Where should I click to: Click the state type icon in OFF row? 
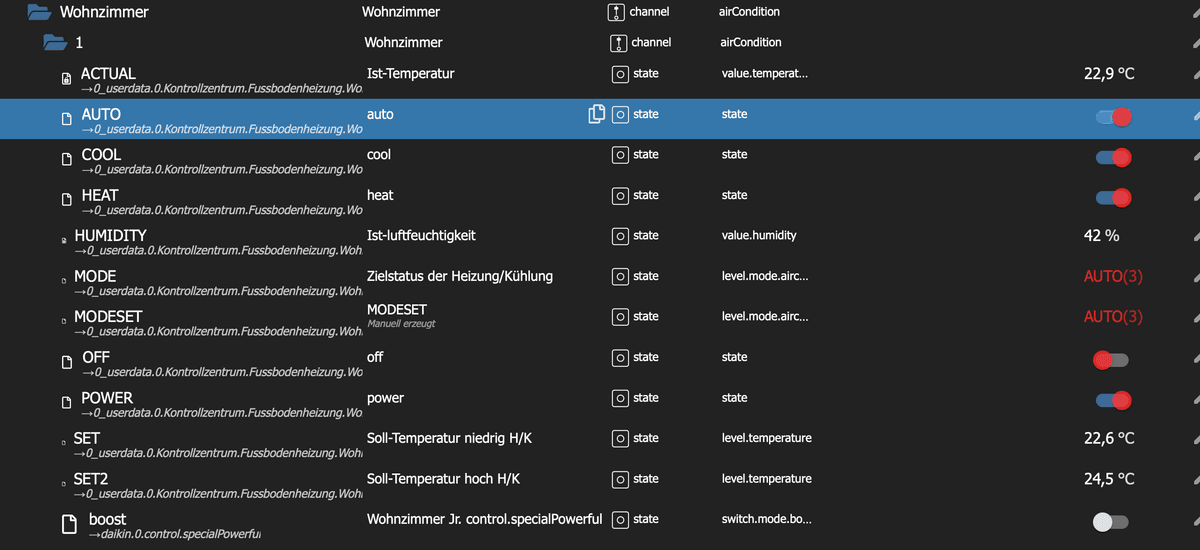[x=620, y=357]
